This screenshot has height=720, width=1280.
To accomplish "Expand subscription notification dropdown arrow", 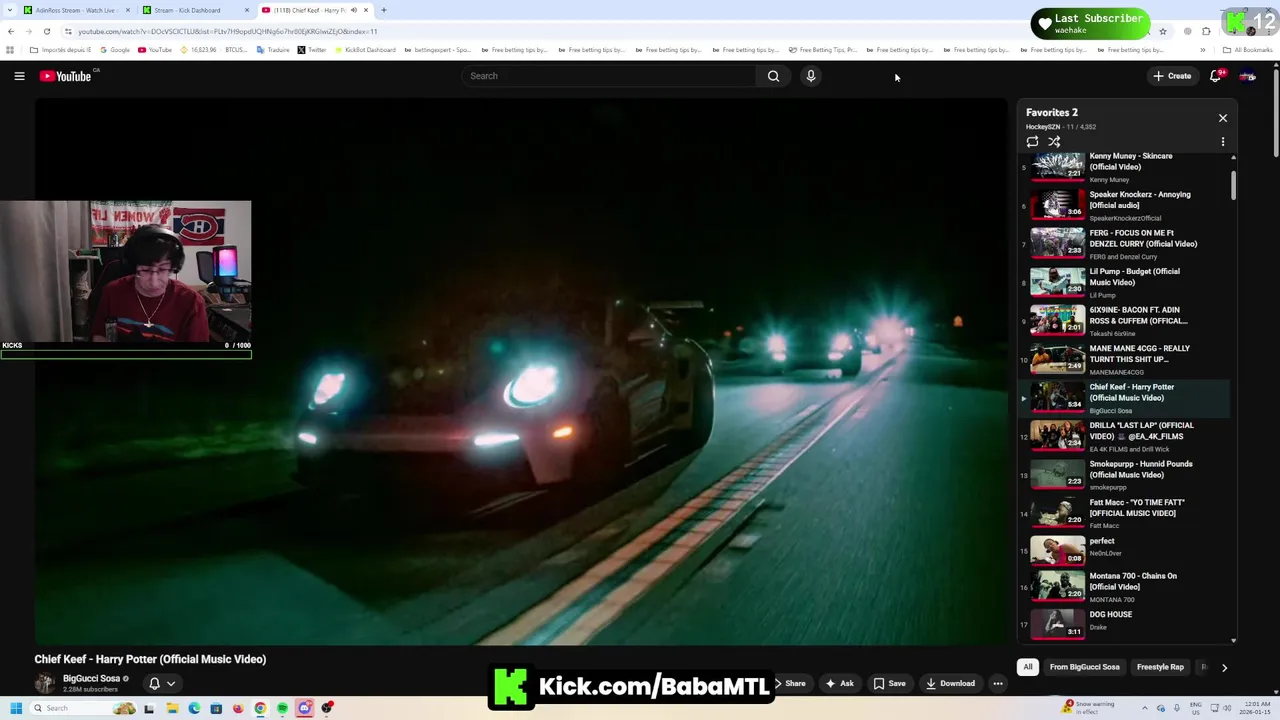I will tap(171, 684).
